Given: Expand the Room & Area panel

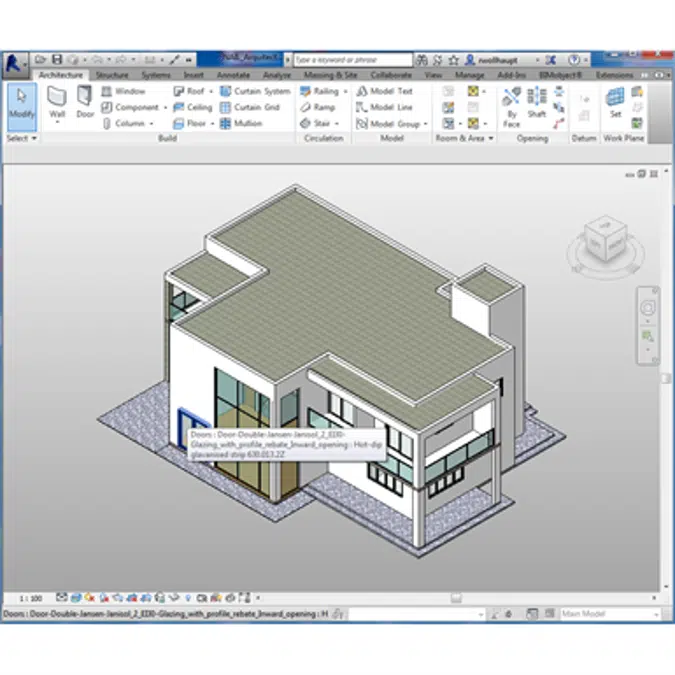Looking at the screenshot, I should click(x=464, y=138).
